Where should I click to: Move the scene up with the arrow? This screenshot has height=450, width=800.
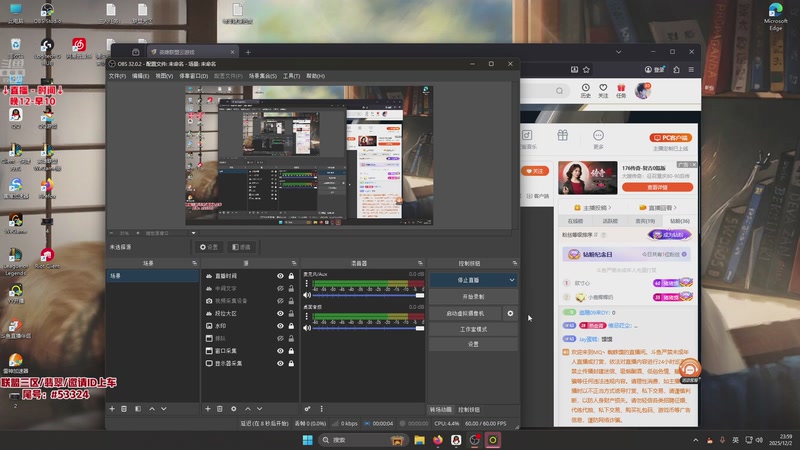point(152,409)
